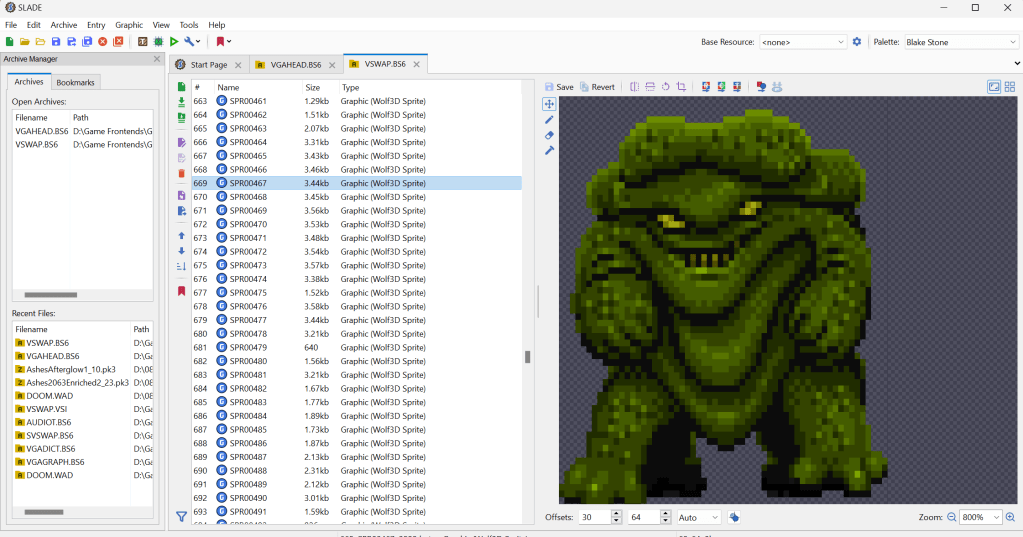Click the X offset input field

(593, 517)
